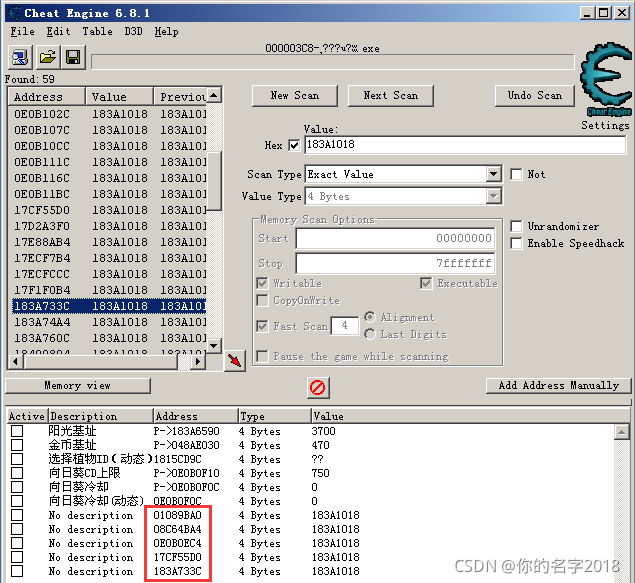Viewport: 635px width, 583px height.
Task: Toggle the Executable checkbox
Action: pyautogui.click(x=426, y=283)
